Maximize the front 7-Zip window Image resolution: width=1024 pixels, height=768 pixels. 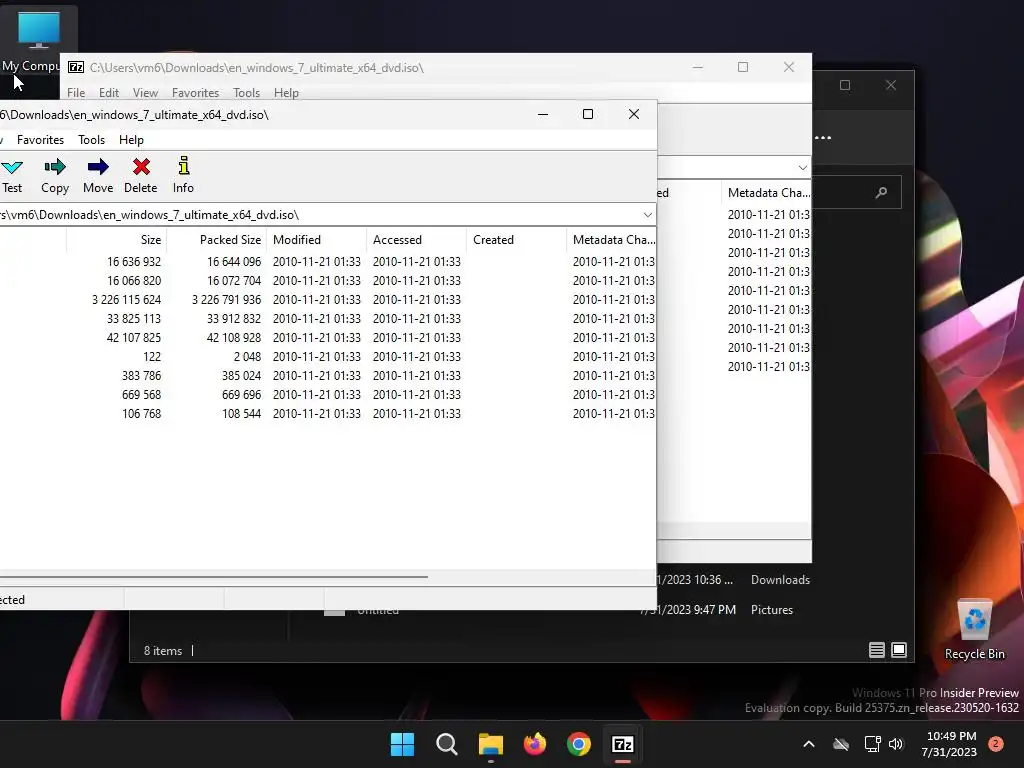[588, 114]
